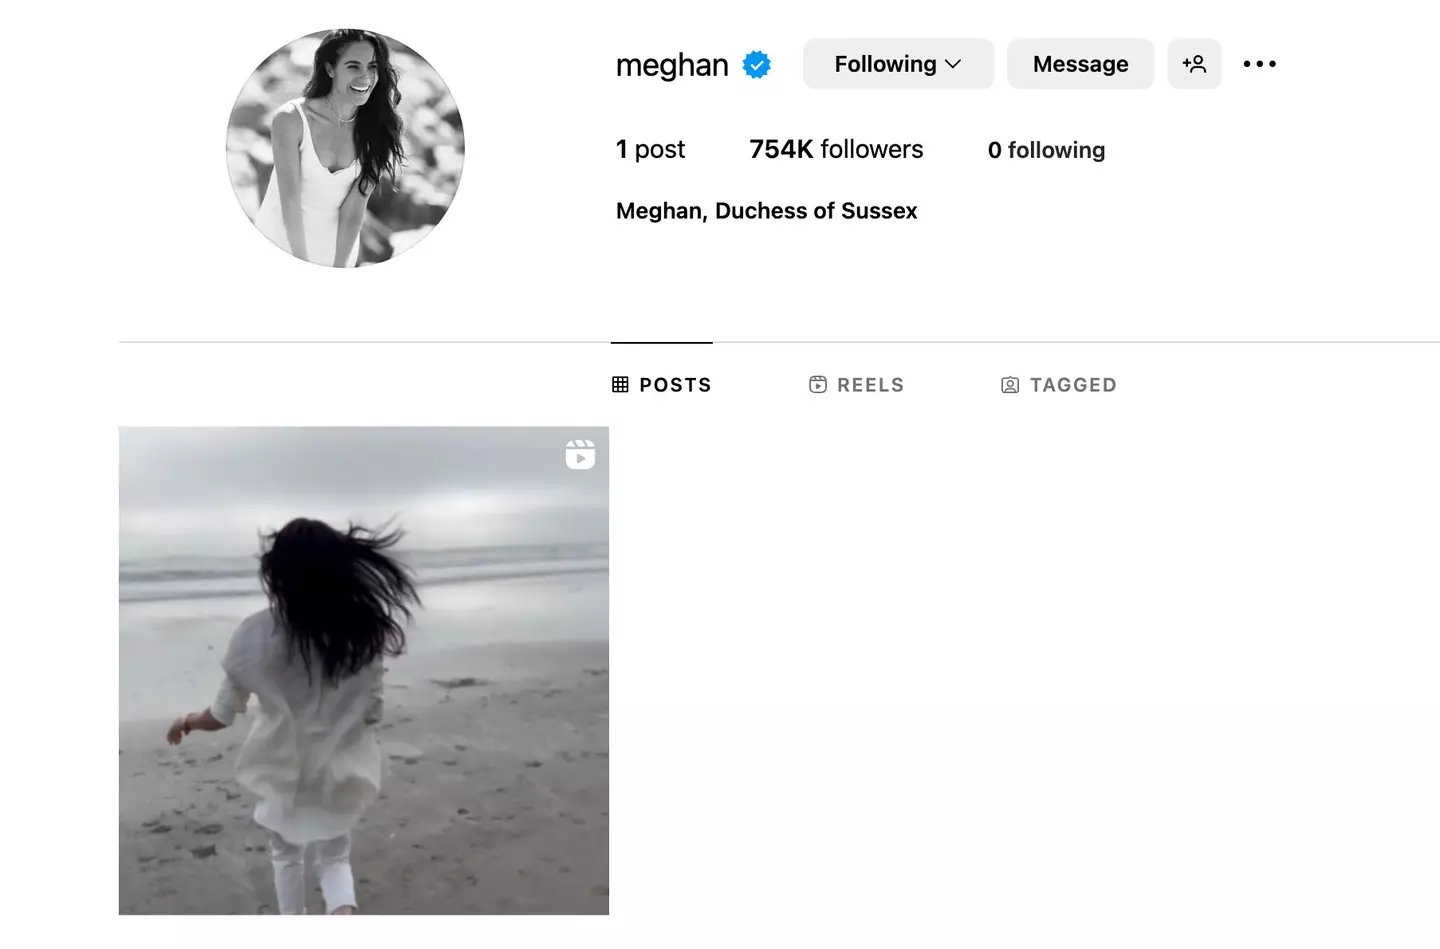Image resolution: width=1440 pixels, height=949 pixels.
Task: Click the Meghan, Duchess of Sussex bio name
Action: 767,211
